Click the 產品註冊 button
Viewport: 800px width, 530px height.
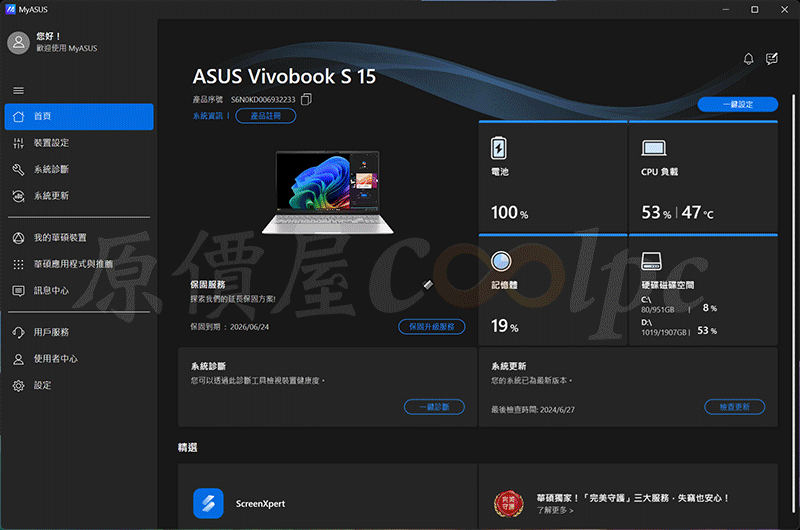pos(266,116)
